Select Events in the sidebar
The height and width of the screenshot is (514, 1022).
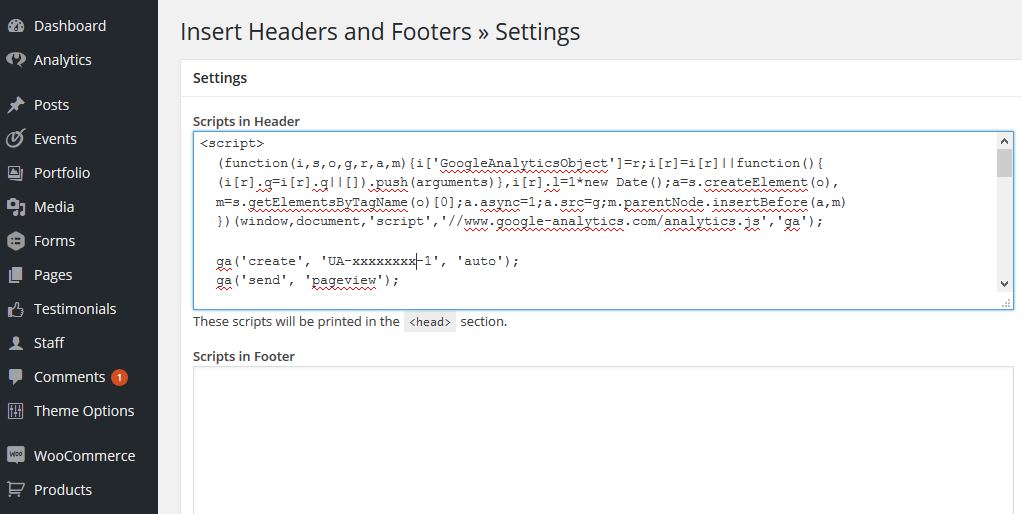tap(55, 139)
